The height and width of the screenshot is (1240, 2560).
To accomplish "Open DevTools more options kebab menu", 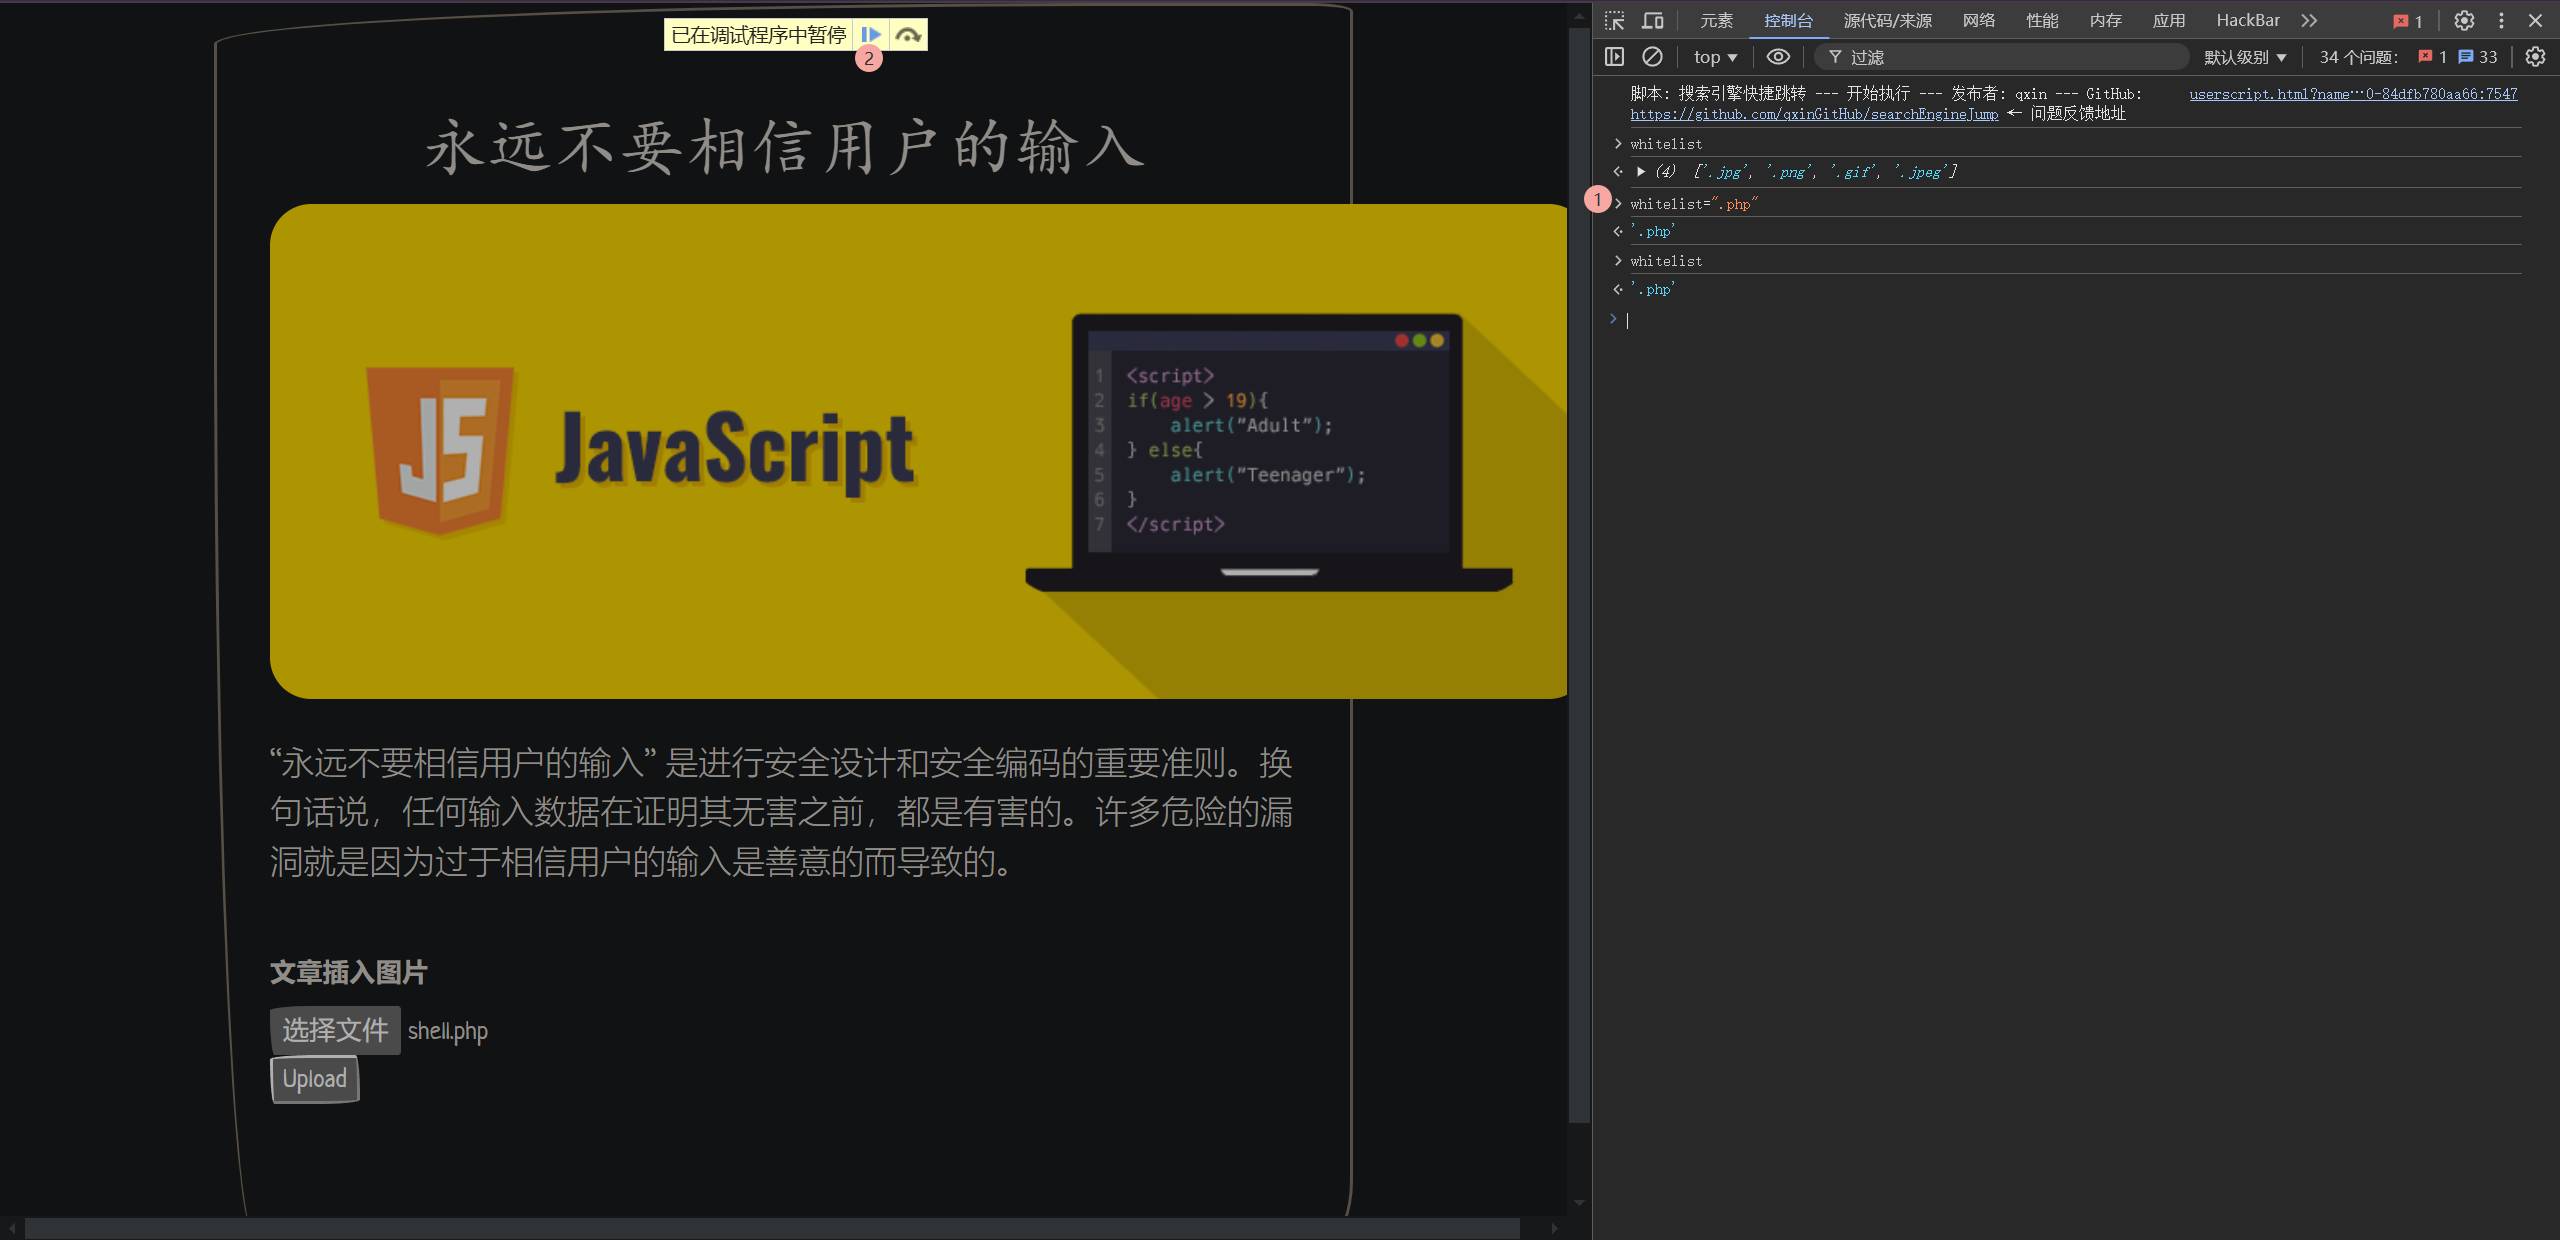I will [2501, 20].
